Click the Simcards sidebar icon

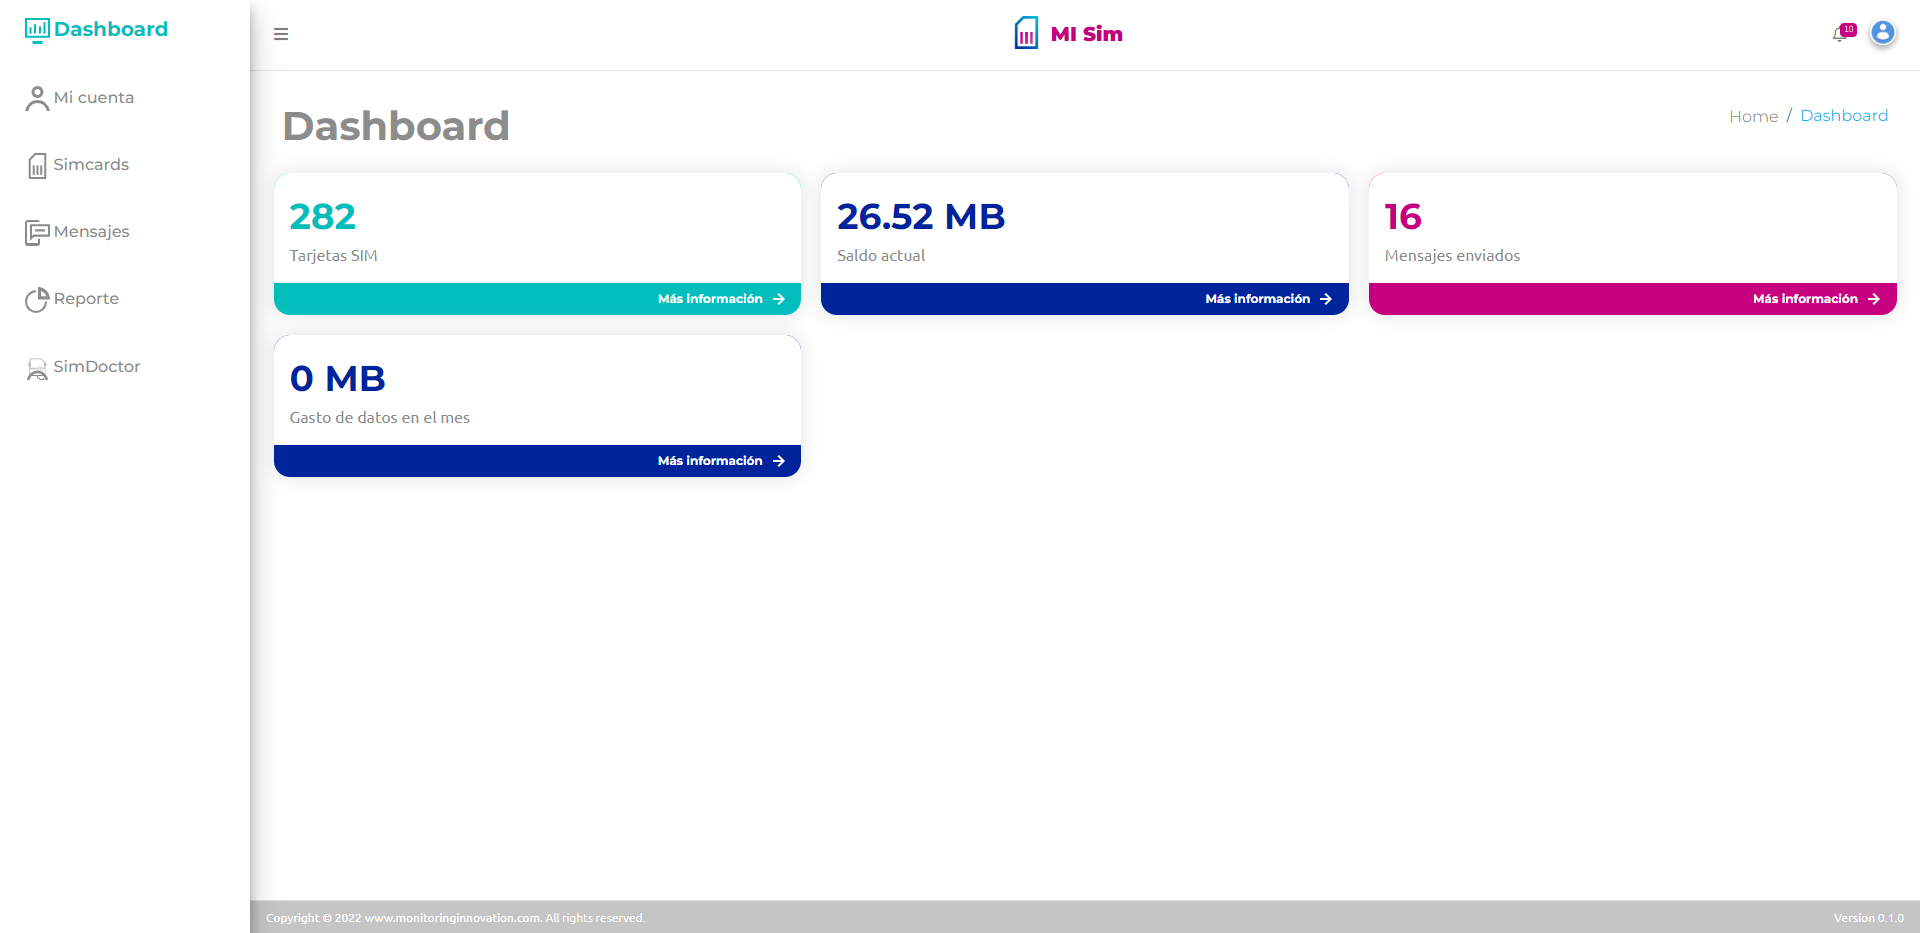(x=37, y=166)
